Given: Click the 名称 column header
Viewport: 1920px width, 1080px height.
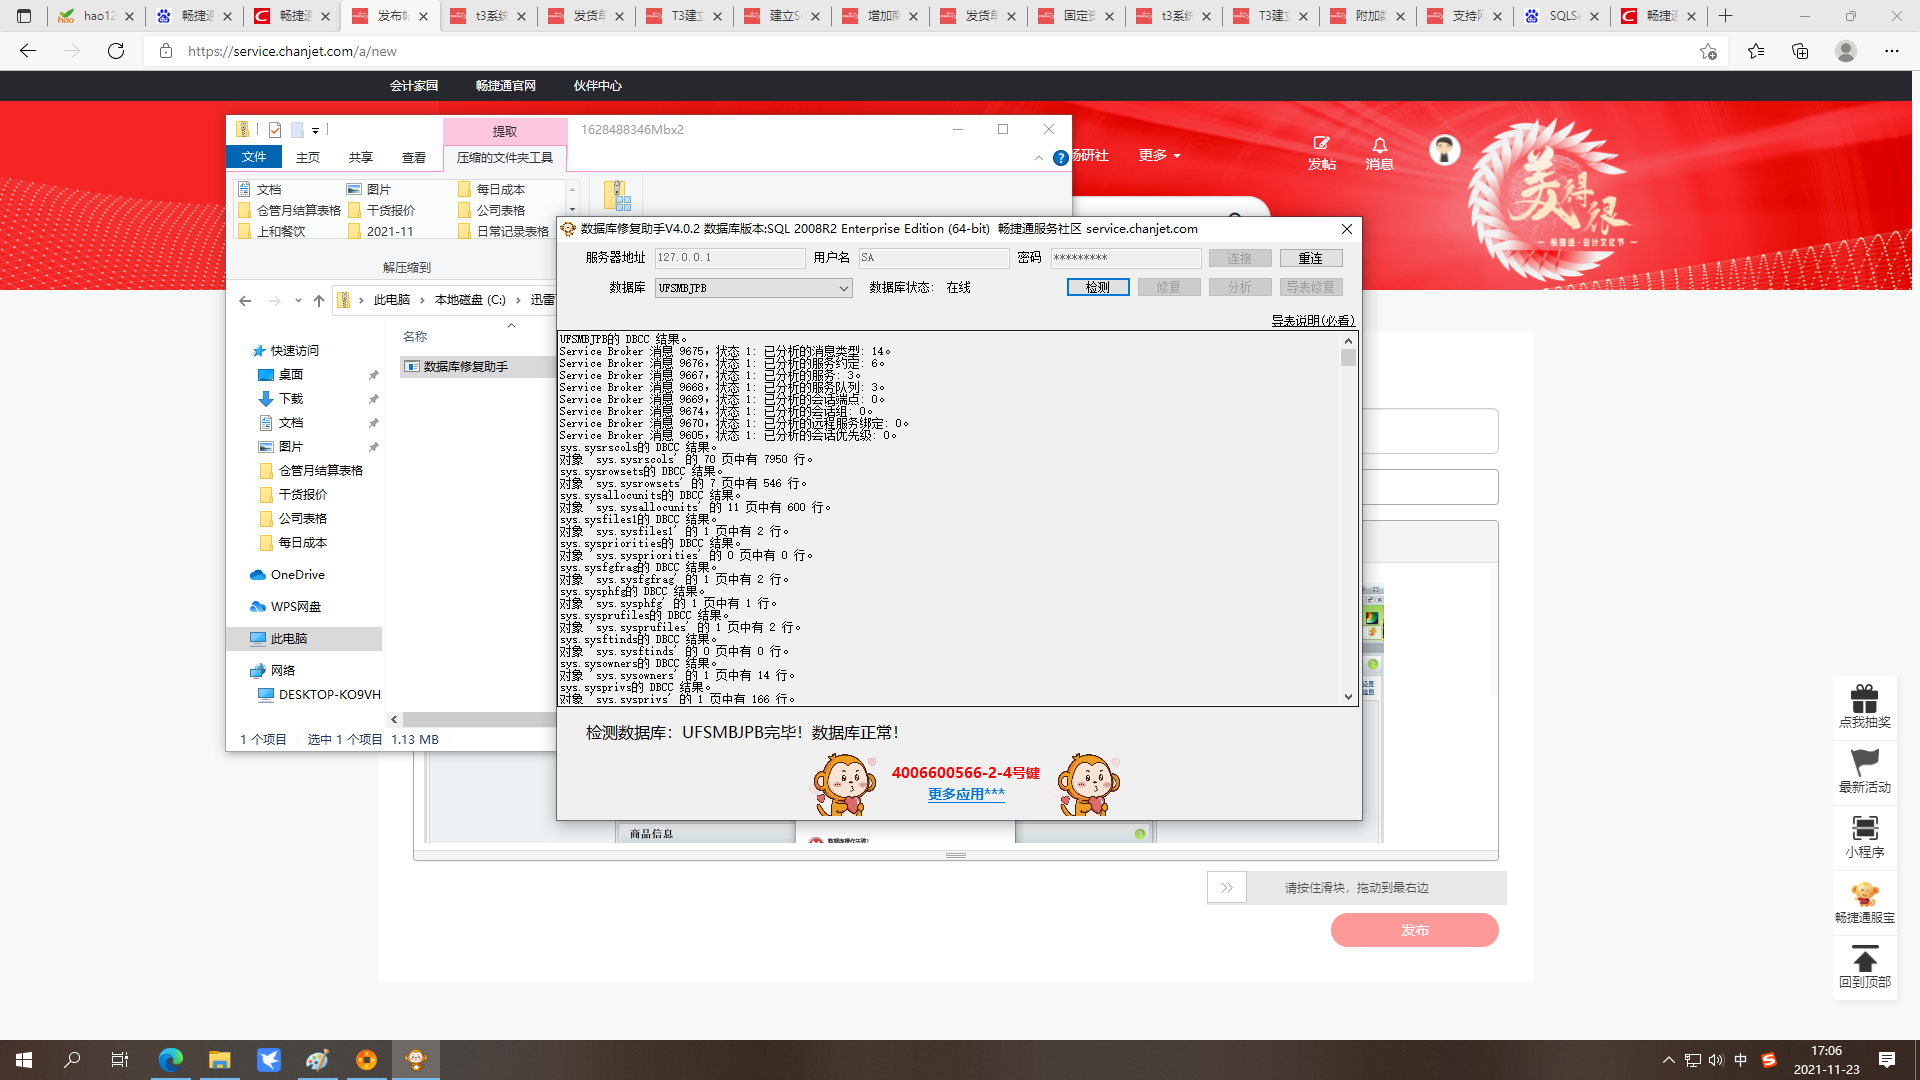Looking at the screenshot, I should click(415, 337).
